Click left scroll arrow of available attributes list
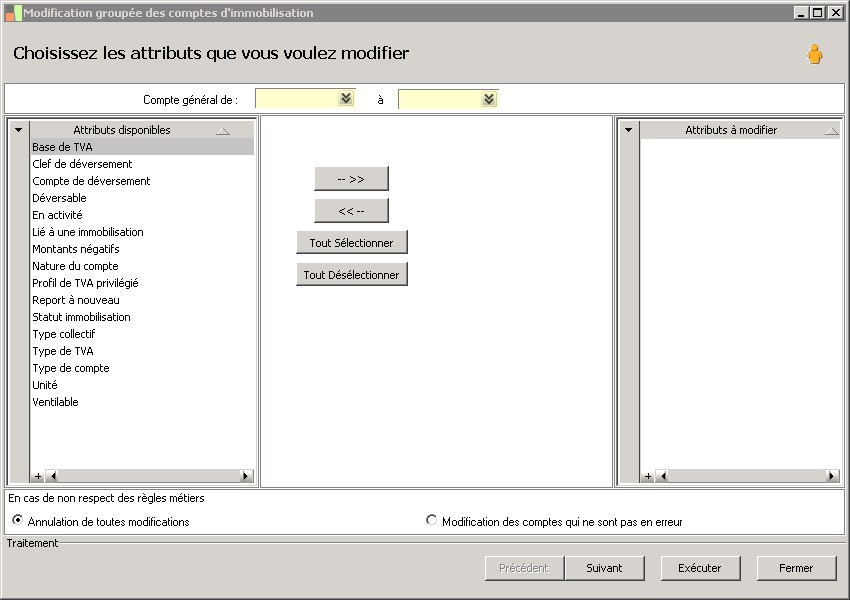Viewport: 850px width, 600px height. tap(52, 476)
